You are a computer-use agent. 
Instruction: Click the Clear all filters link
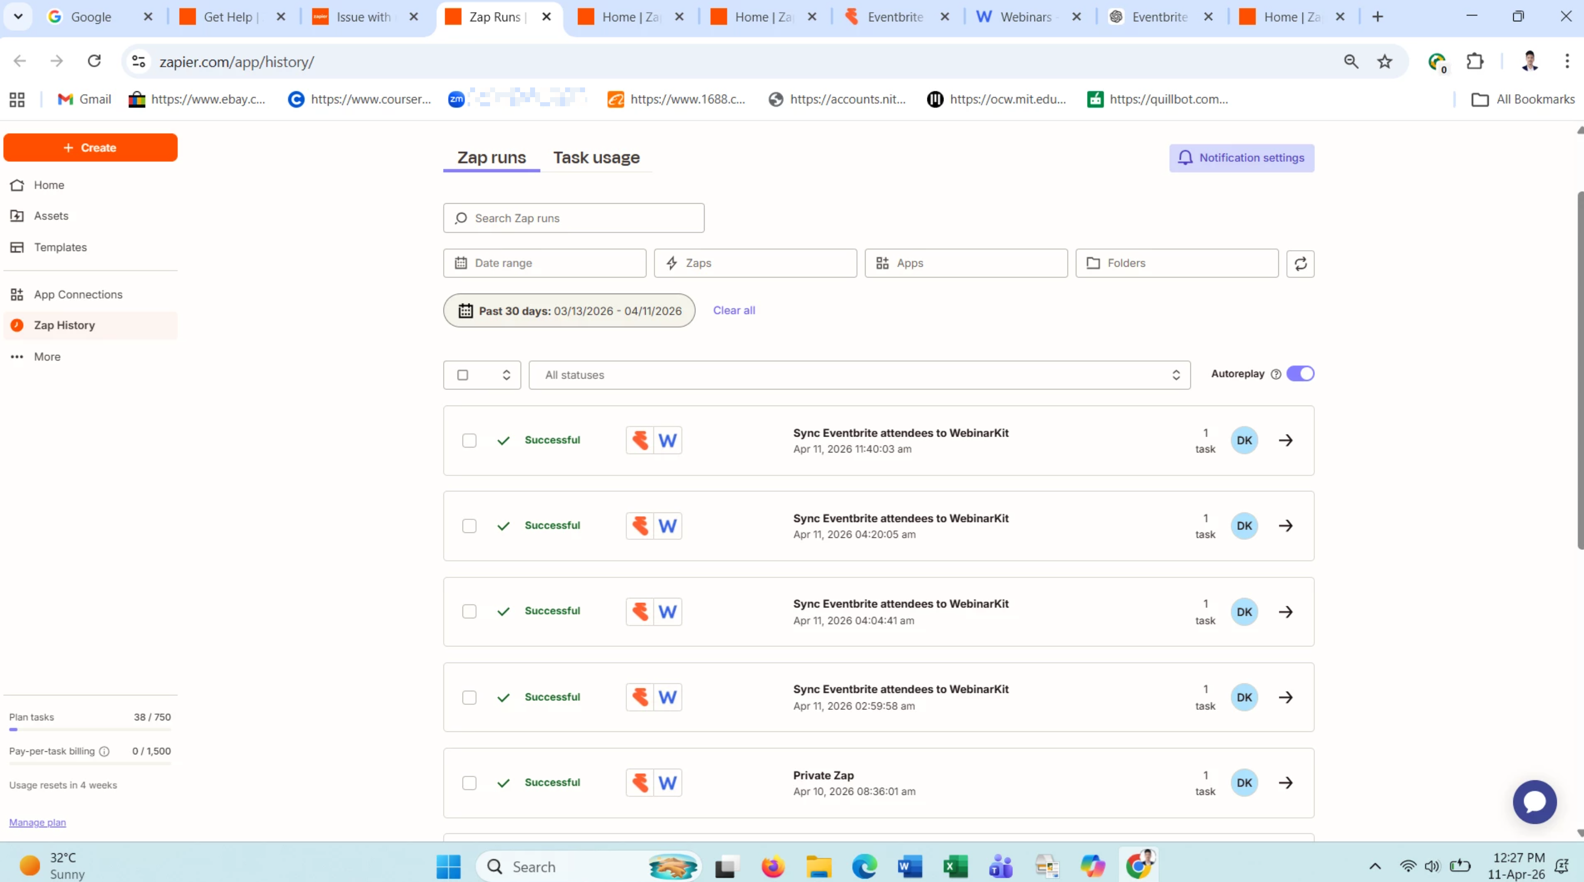[733, 311]
